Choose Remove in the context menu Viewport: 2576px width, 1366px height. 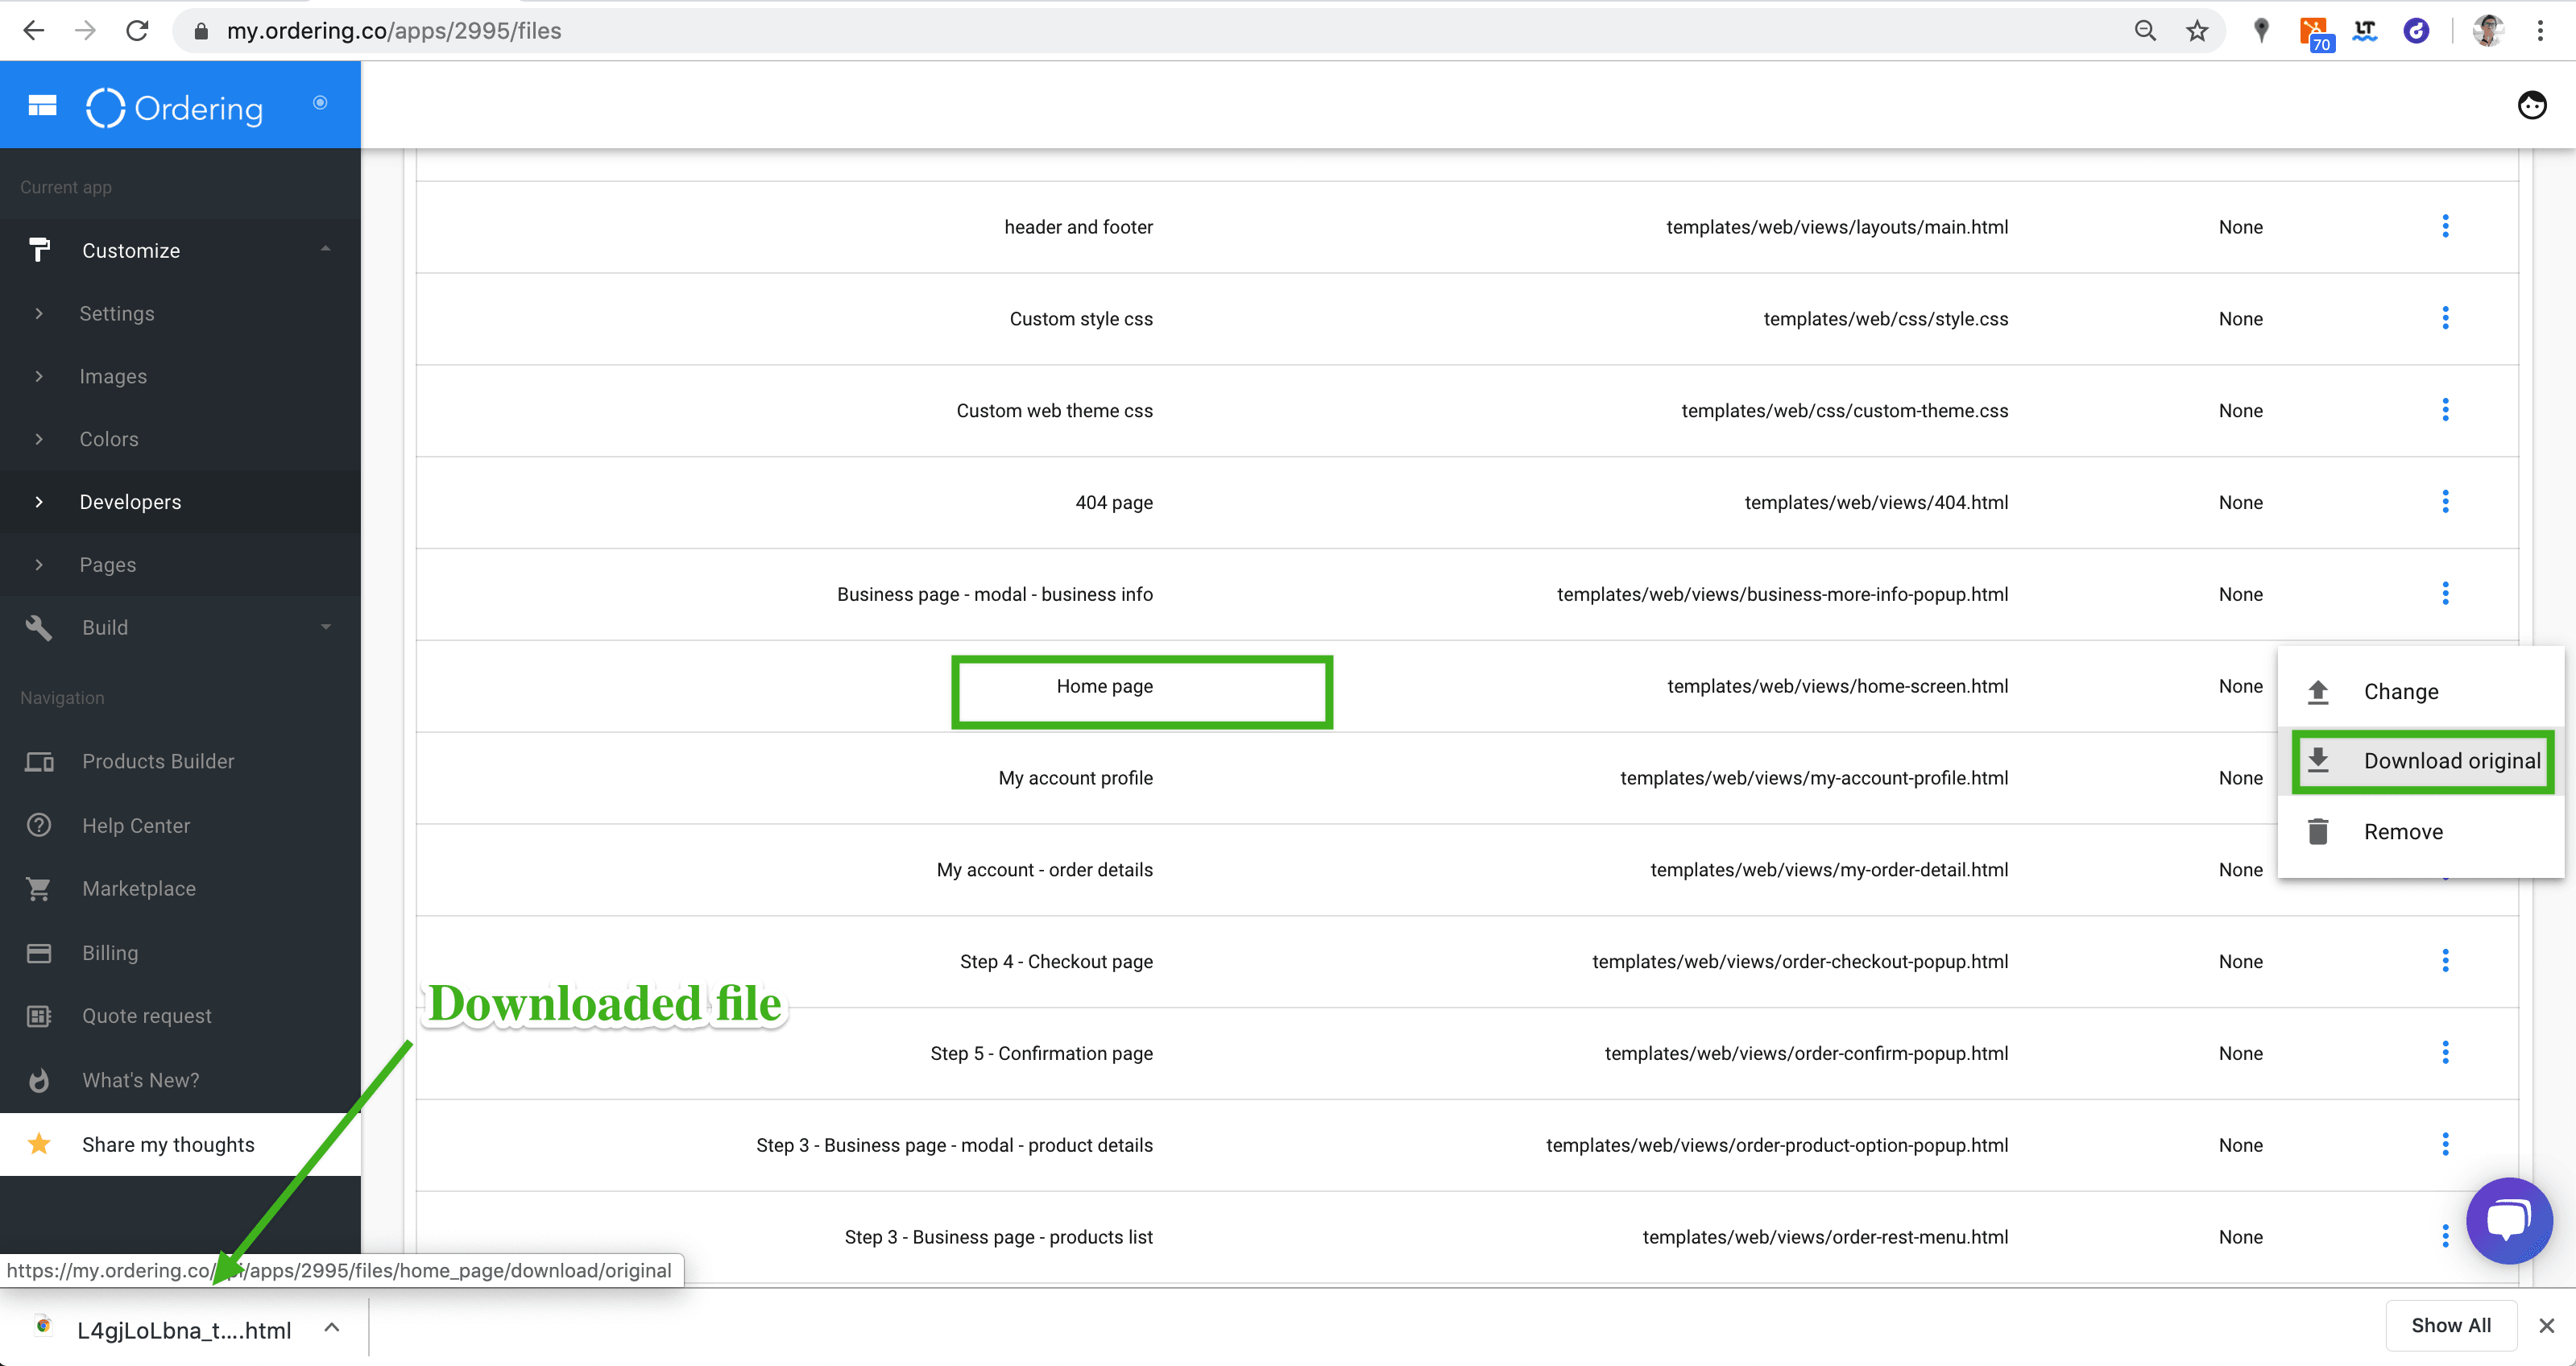[2402, 832]
